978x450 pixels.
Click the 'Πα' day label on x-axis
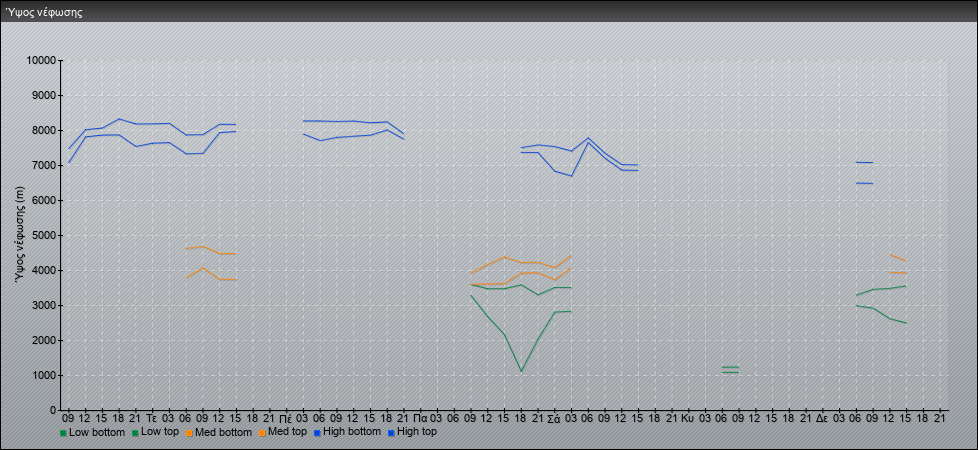click(420, 418)
